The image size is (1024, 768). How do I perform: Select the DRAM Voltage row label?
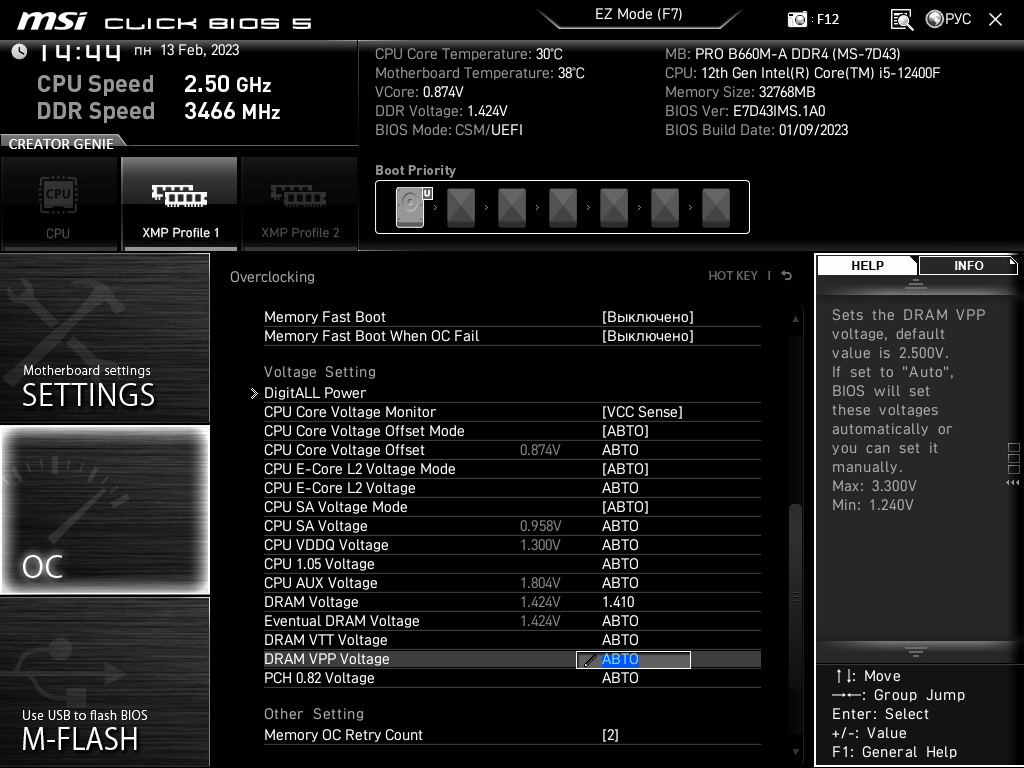click(311, 602)
